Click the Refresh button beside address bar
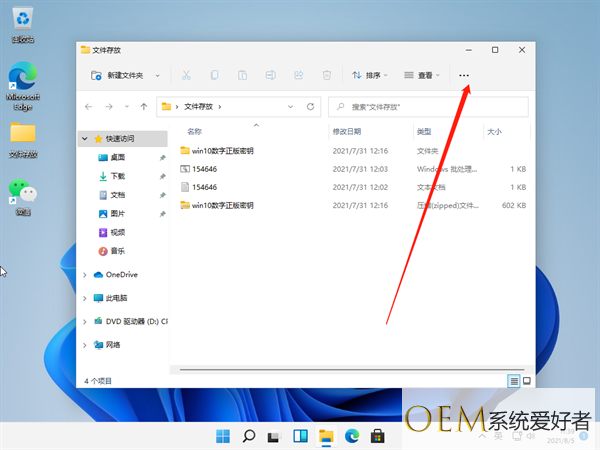Viewport: 600px width, 450px height. 311,106
